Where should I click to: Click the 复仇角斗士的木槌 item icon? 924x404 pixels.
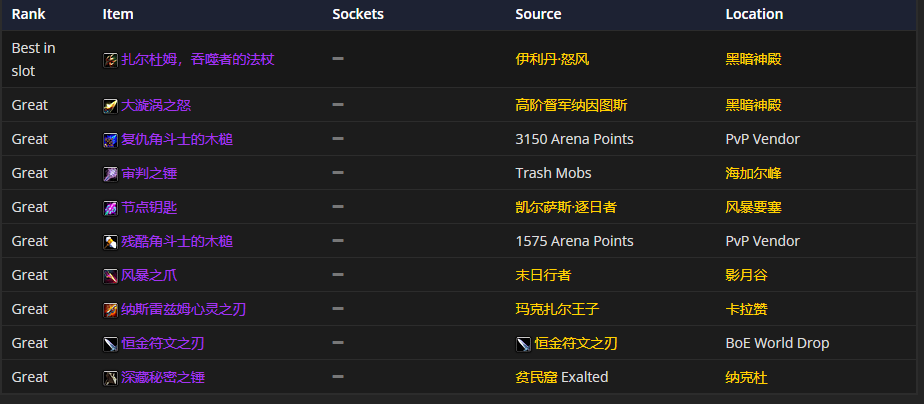(110, 140)
